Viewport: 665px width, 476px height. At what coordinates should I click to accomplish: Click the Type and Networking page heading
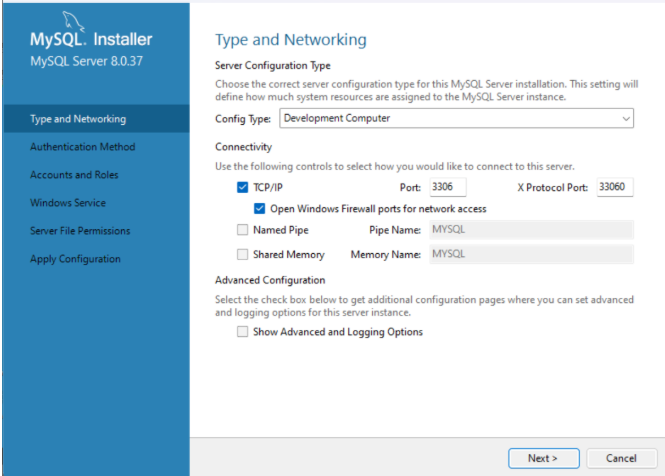pos(291,39)
